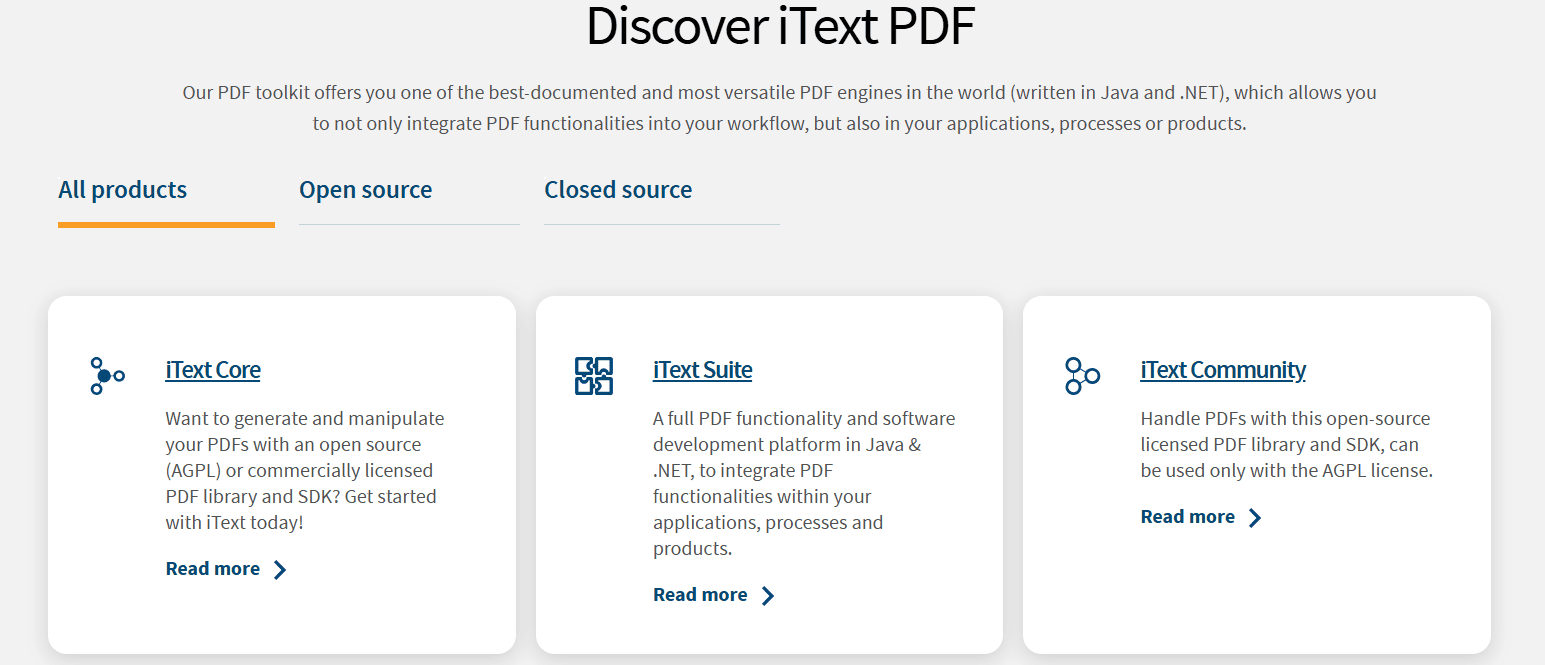Image resolution: width=1545 pixels, height=665 pixels.
Task: Open the iText Core page
Action: 213,370
